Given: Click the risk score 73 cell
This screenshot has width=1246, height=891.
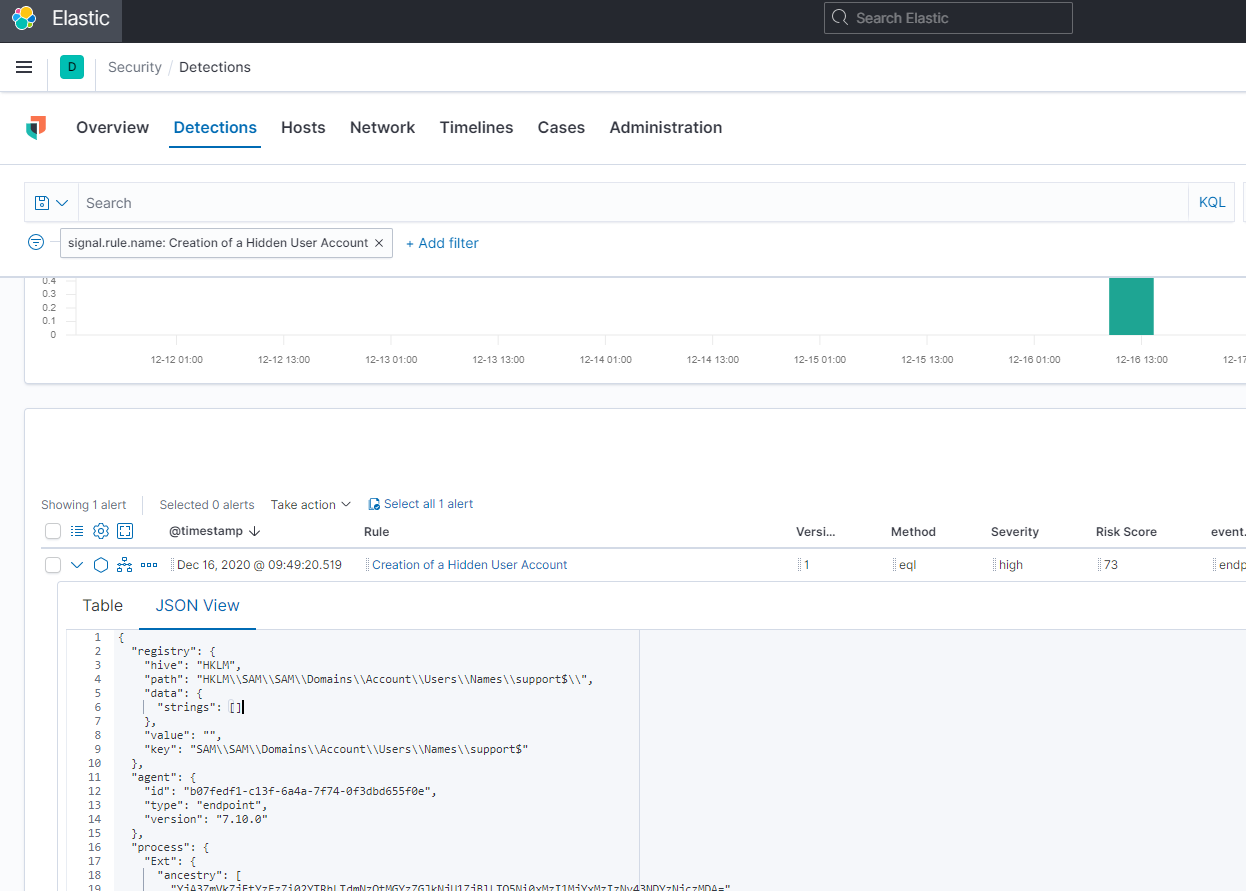Looking at the screenshot, I should [x=1111, y=565].
